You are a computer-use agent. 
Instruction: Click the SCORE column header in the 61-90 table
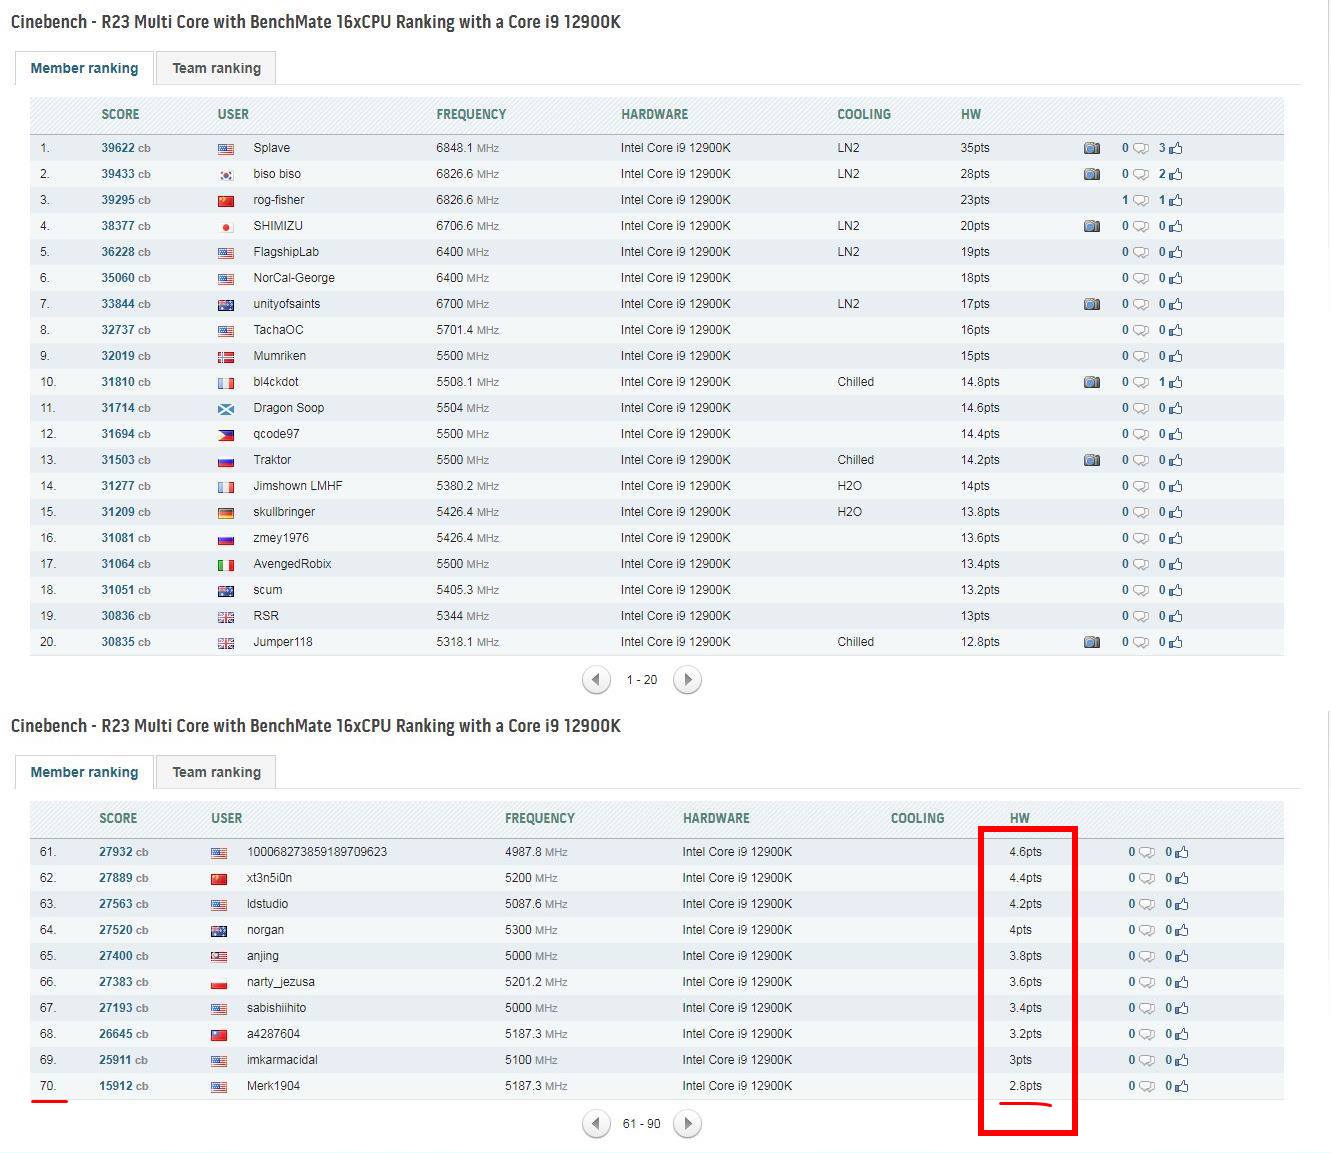coord(118,818)
